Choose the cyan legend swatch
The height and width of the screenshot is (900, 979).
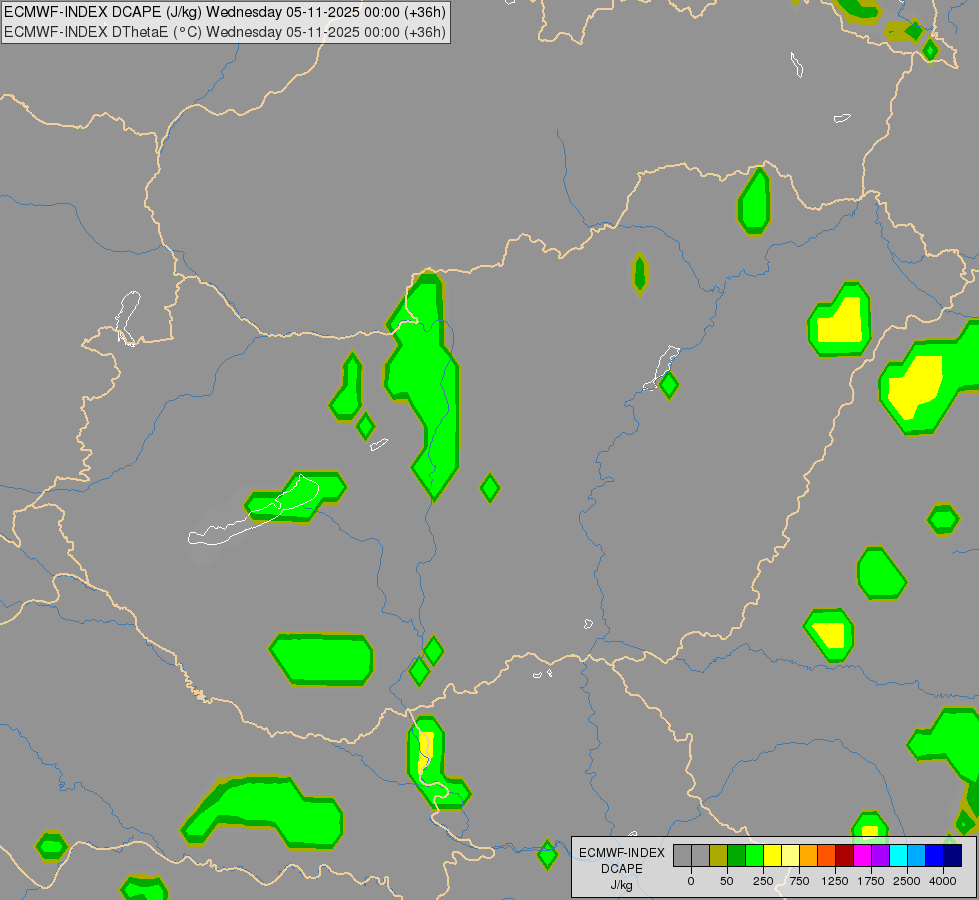point(899,855)
